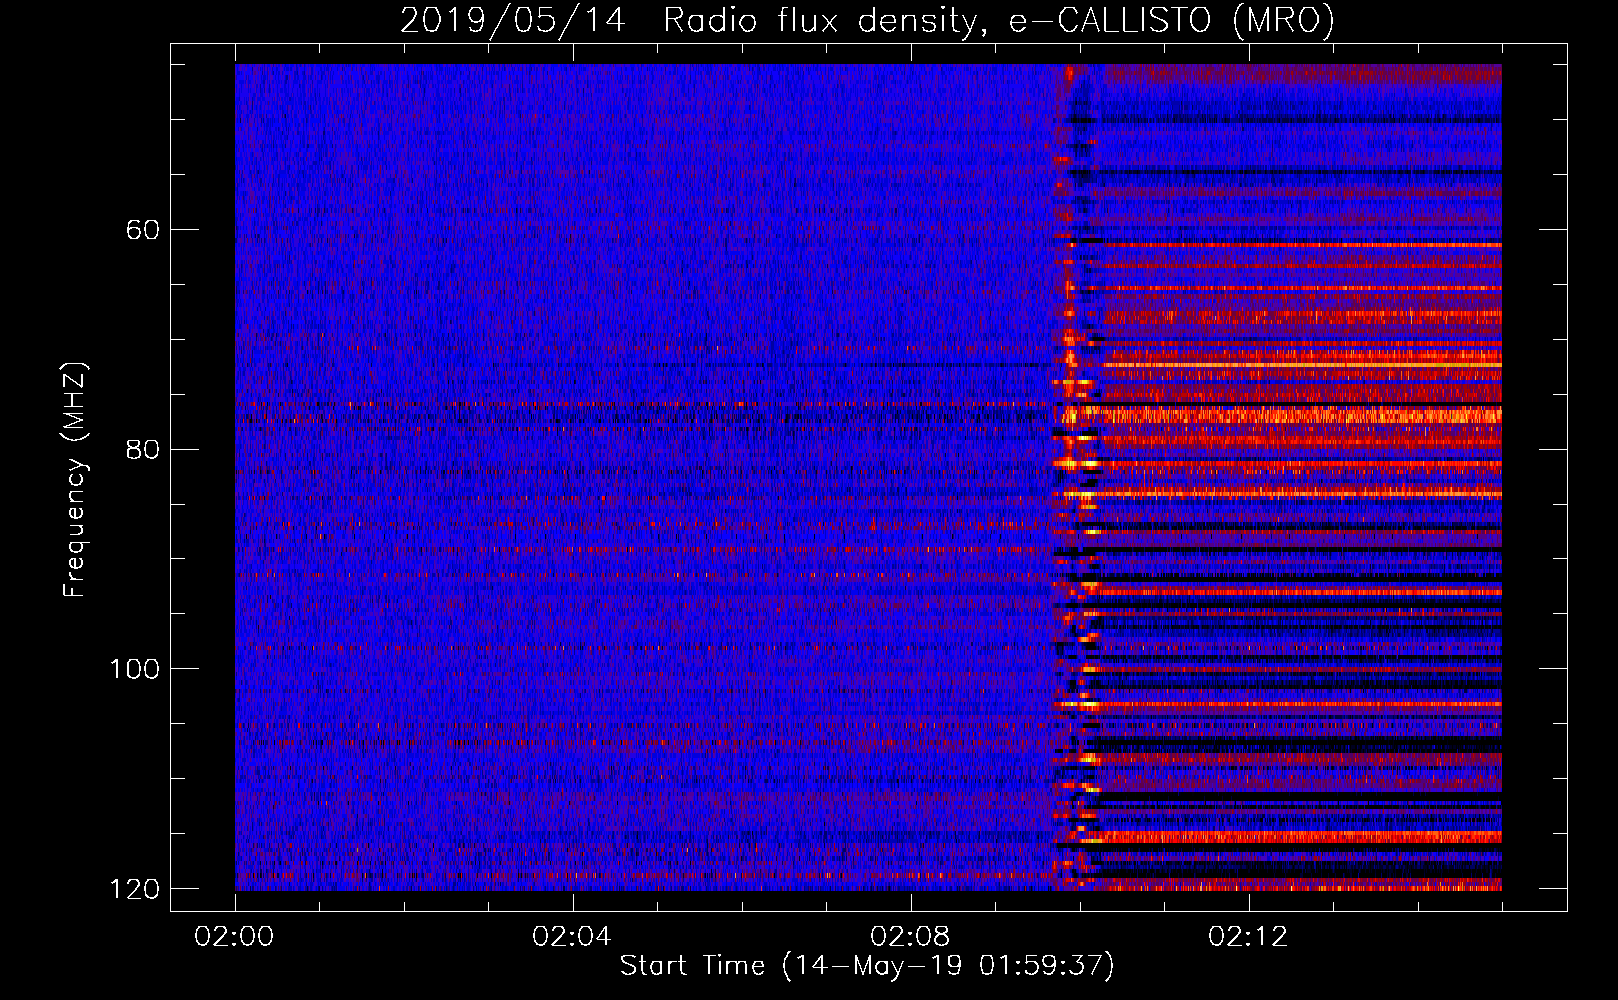Screen dimensions: 1618x1000
Task: Click the 'Frequency (MHZ)' axis label
Action: [x=75, y=480]
